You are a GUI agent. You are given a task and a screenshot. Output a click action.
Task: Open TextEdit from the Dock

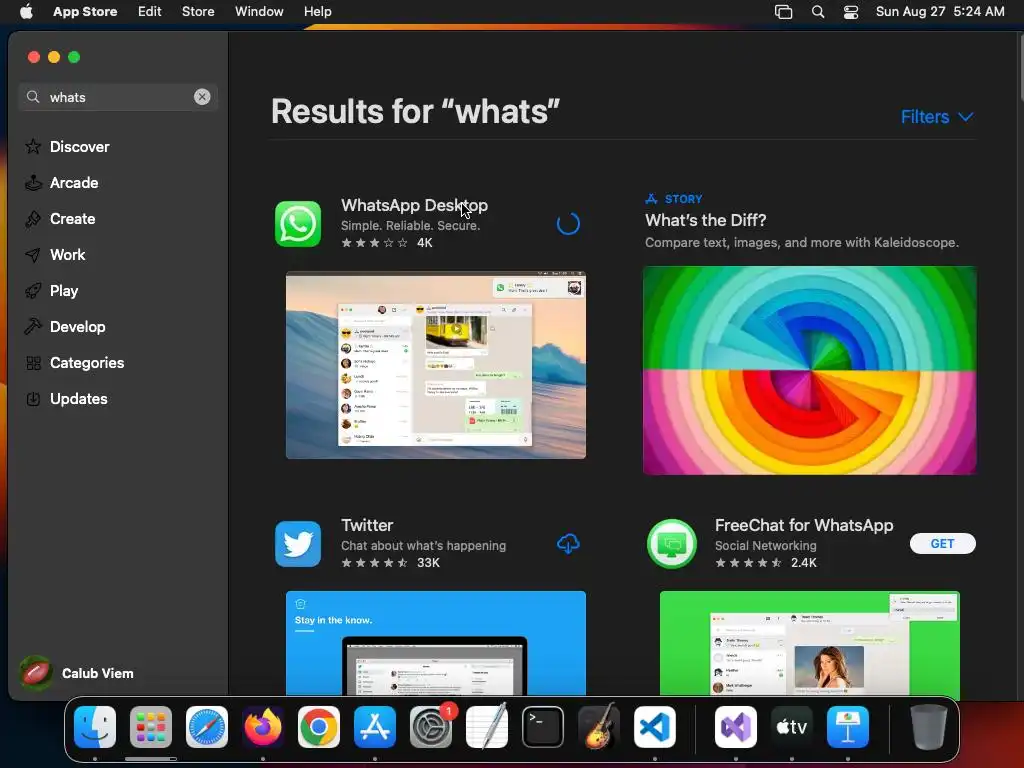pos(487,727)
